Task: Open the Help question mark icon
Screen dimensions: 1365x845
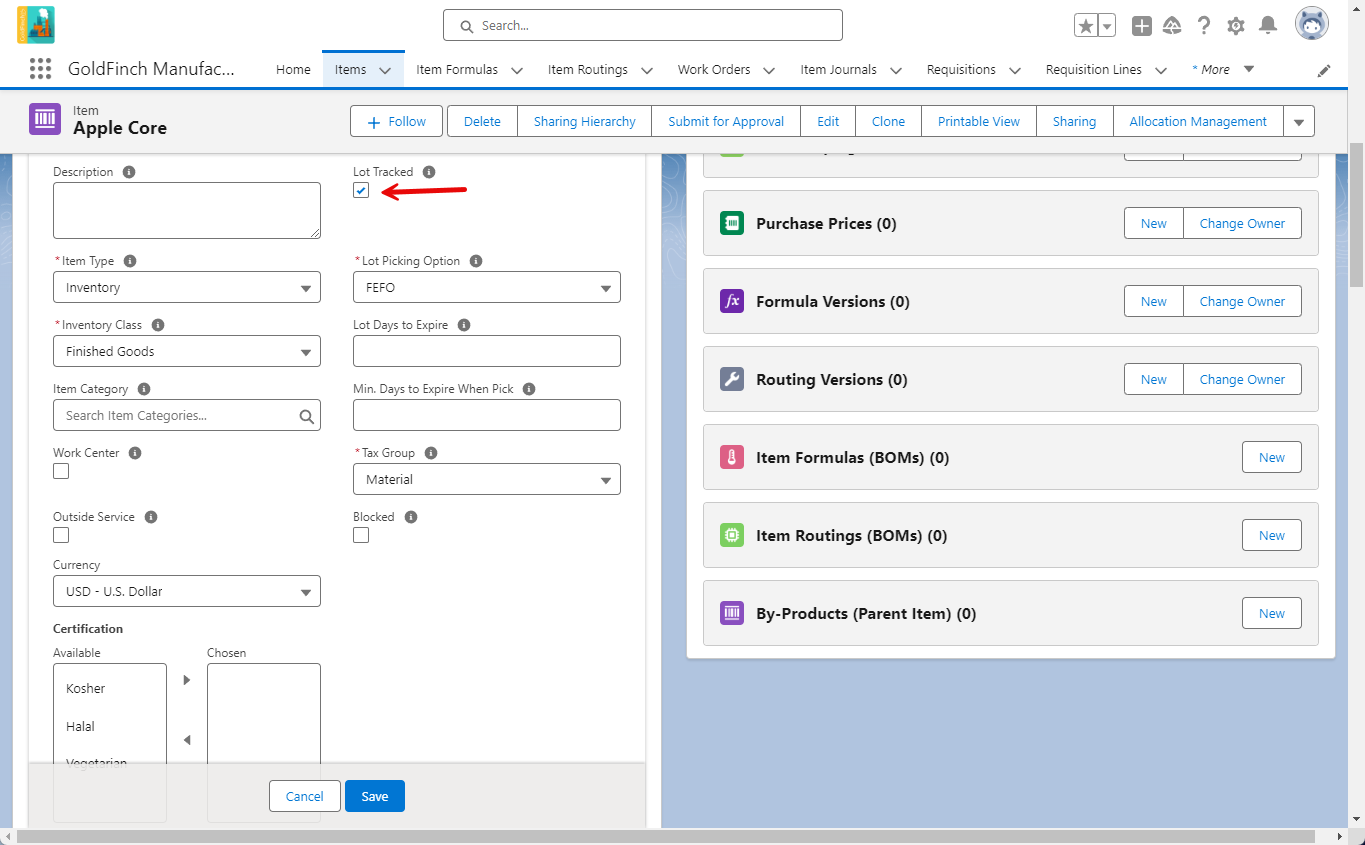Action: [x=1204, y=26]
